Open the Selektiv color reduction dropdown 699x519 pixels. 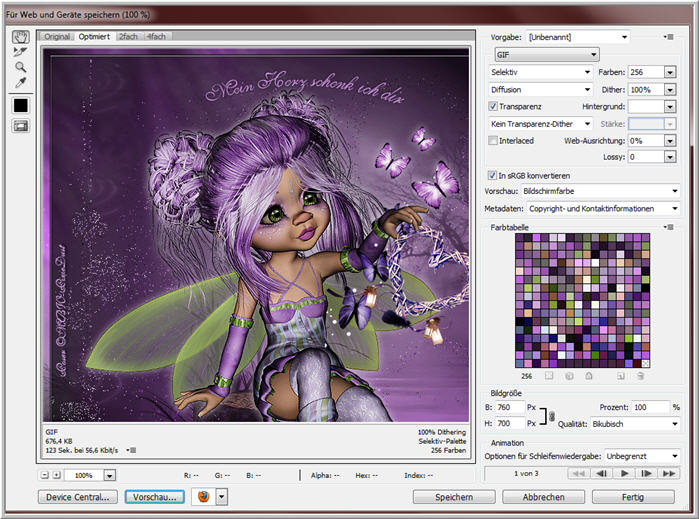541,72
